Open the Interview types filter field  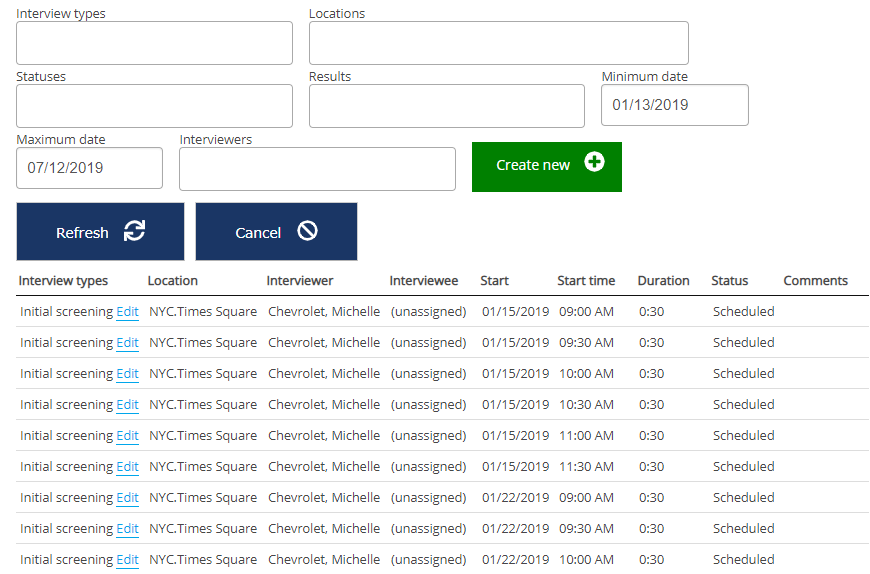tap(154, 43)
